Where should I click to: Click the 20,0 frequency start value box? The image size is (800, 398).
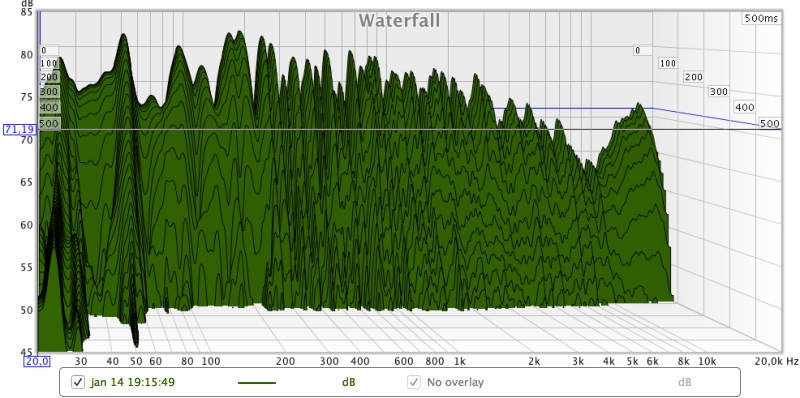(x=37, y=361)
